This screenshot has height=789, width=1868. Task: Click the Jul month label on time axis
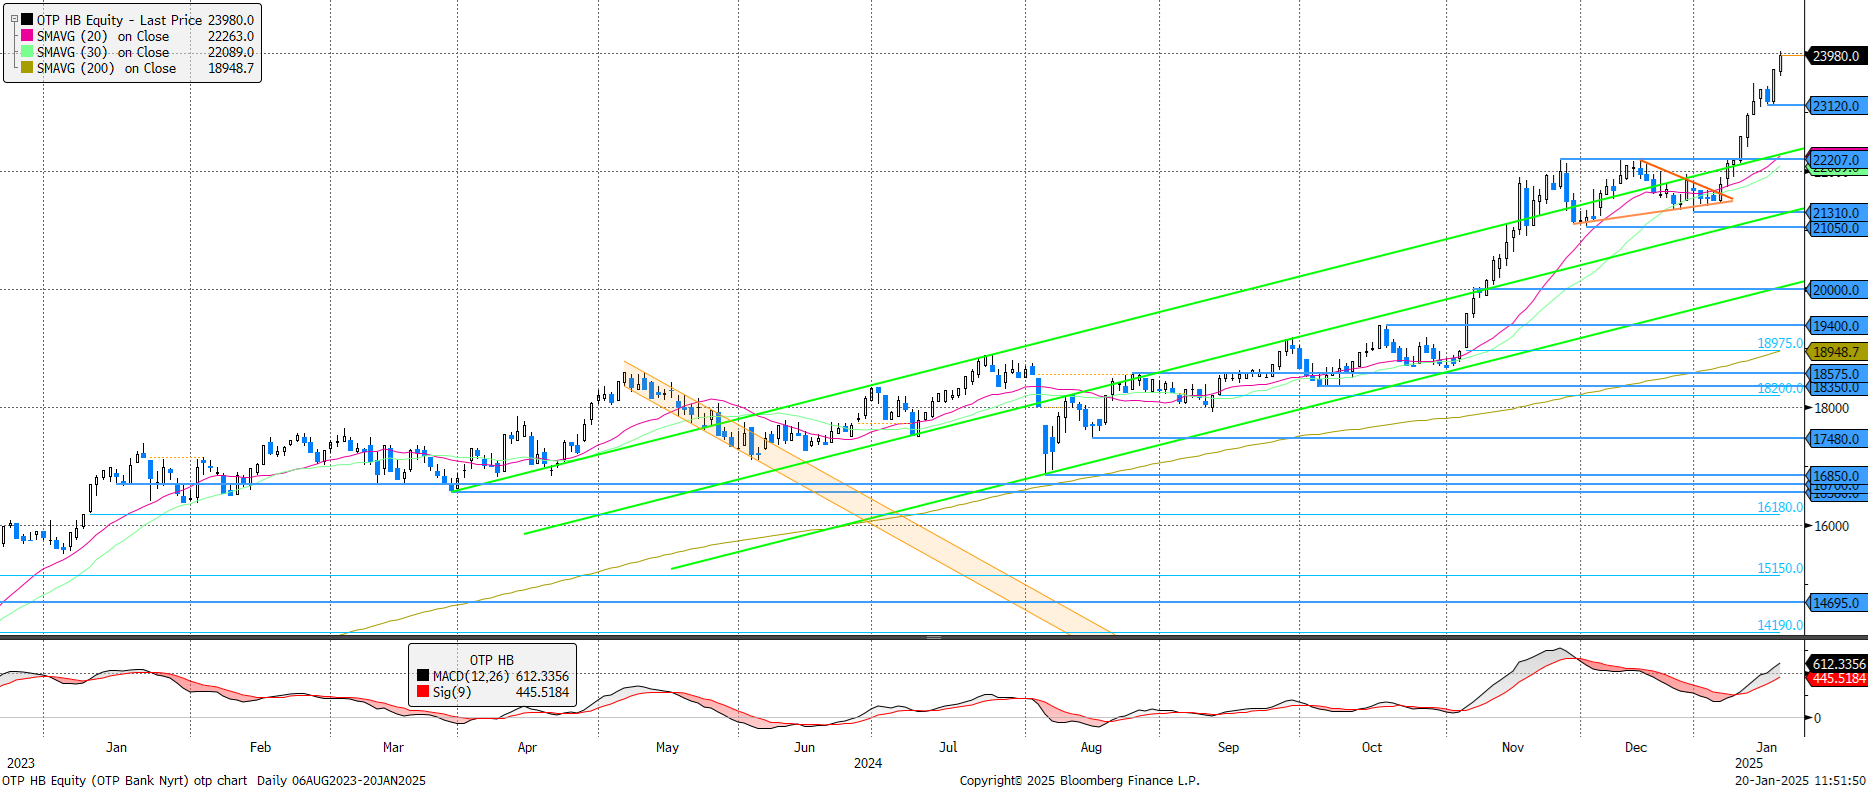[948, 747]
